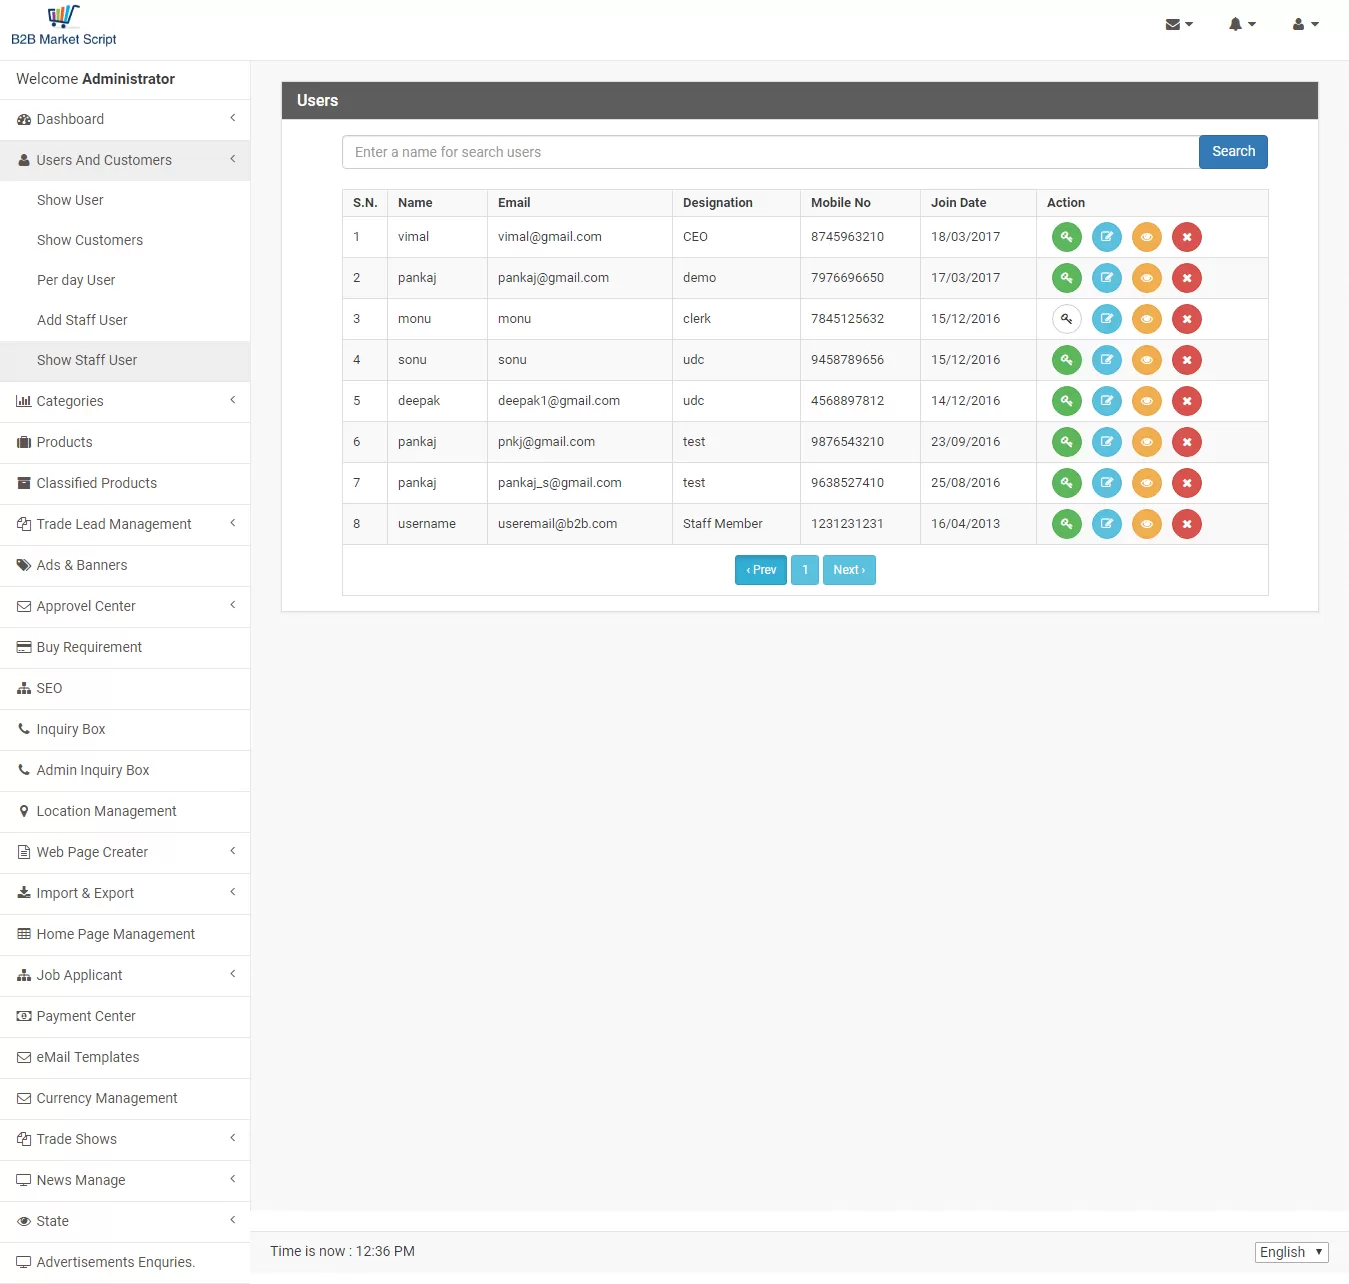
Task: Click the white key icon for monu
Action: [1067, 319]
